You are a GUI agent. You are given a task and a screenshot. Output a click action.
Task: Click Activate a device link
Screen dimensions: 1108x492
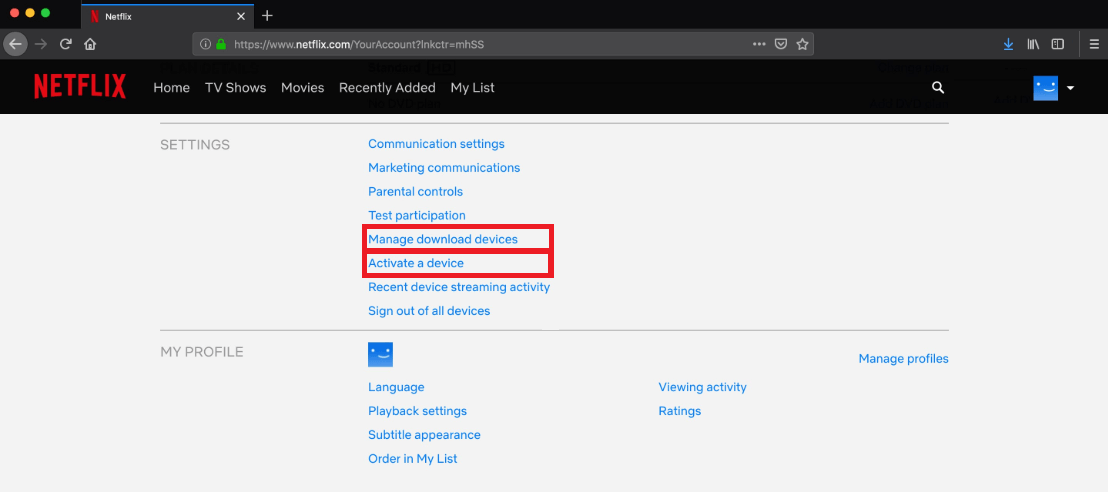[416, 263]
